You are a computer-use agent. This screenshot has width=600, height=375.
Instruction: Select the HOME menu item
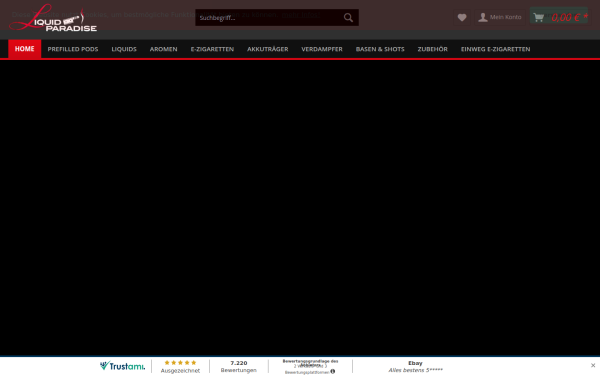point(24,49)
